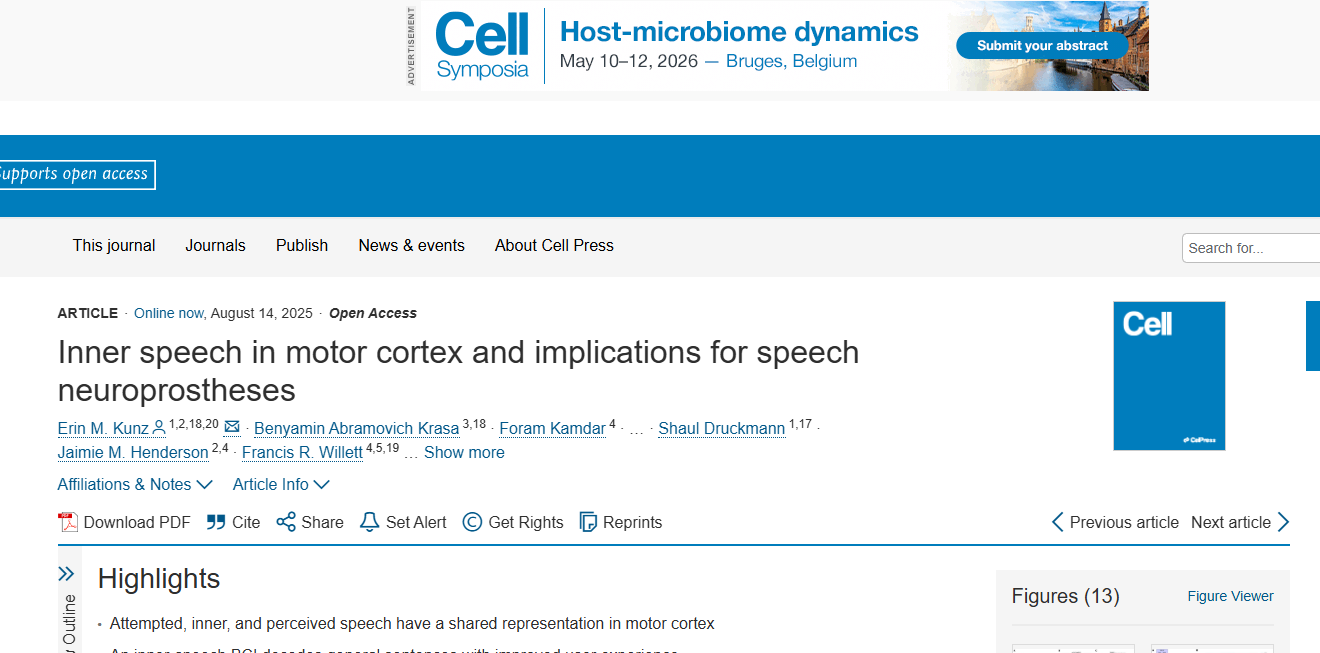Show more authors in the author list
Viewport: 1320px width, 653px height.
464,452
